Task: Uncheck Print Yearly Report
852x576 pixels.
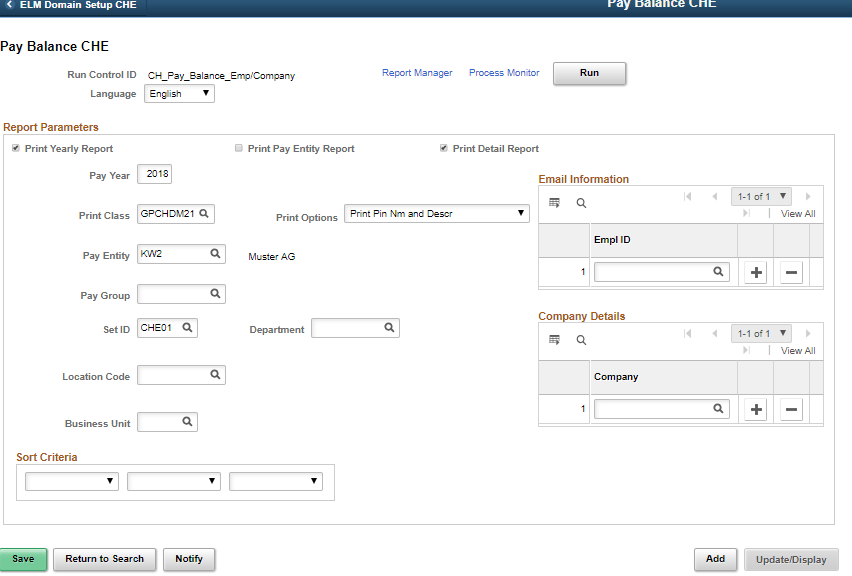Action: click(15, 148)
